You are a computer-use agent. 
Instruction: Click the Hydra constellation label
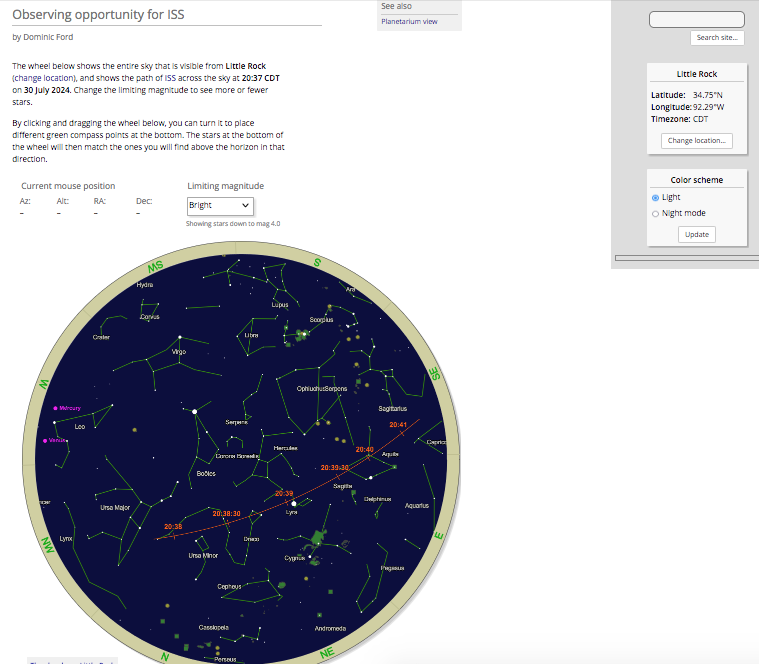coord(145,285)
